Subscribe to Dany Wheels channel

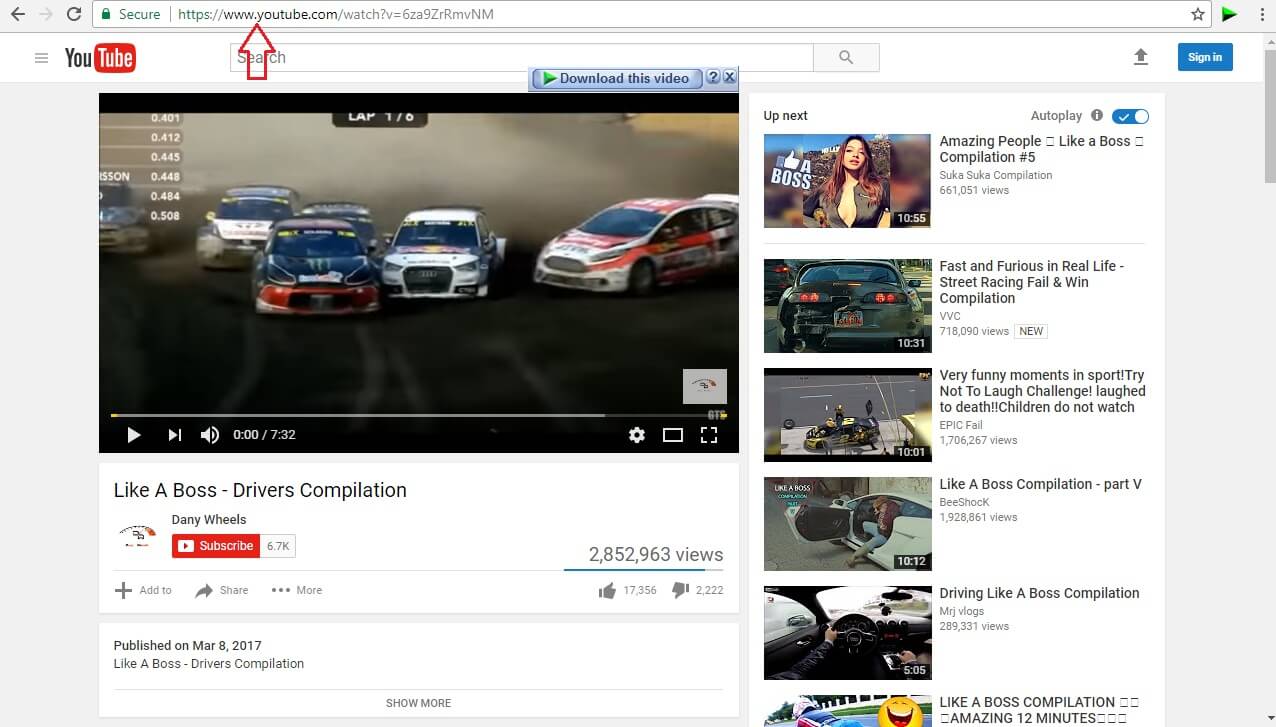click(x=216, y=546)
